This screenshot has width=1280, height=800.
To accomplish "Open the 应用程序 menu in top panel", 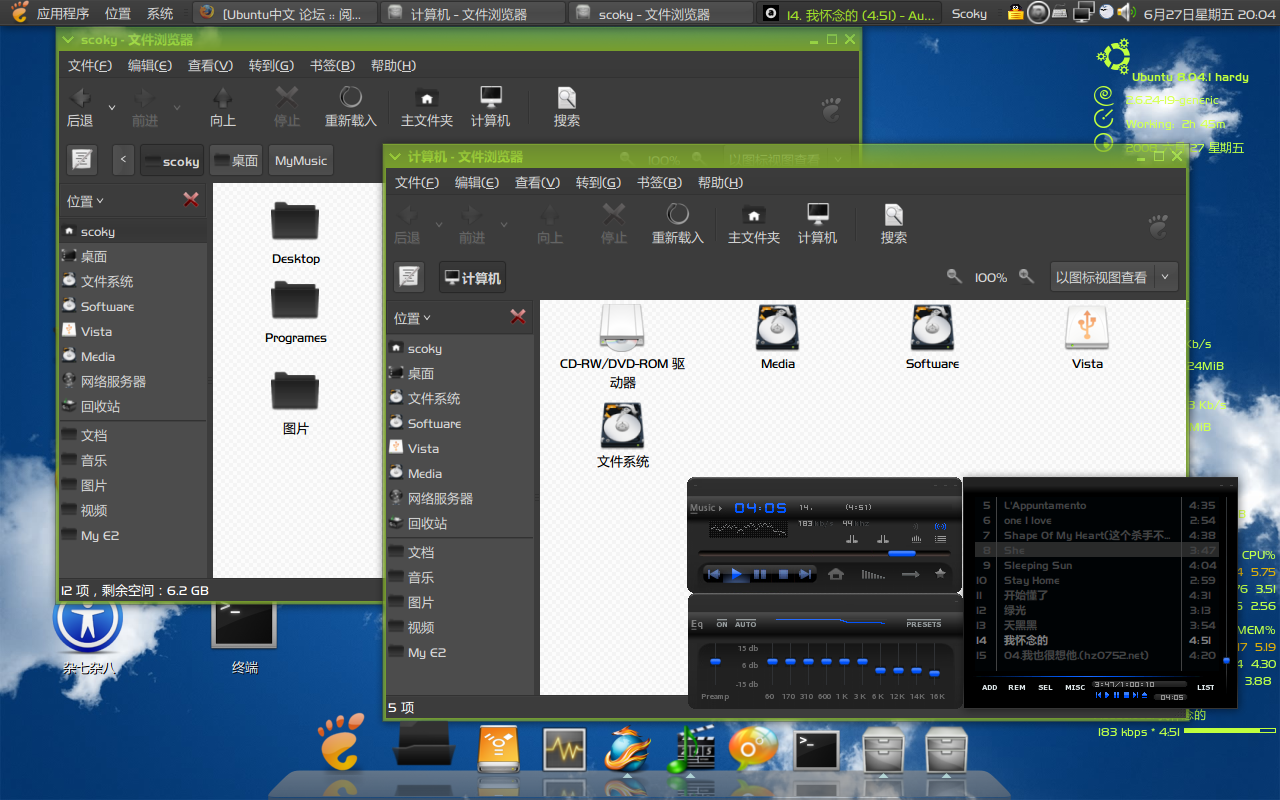I will click(63, 13).
